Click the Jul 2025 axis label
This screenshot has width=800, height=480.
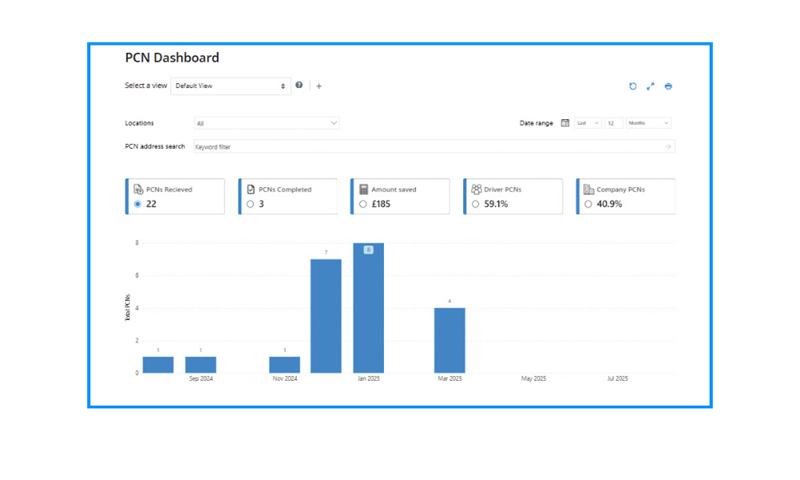617,378
